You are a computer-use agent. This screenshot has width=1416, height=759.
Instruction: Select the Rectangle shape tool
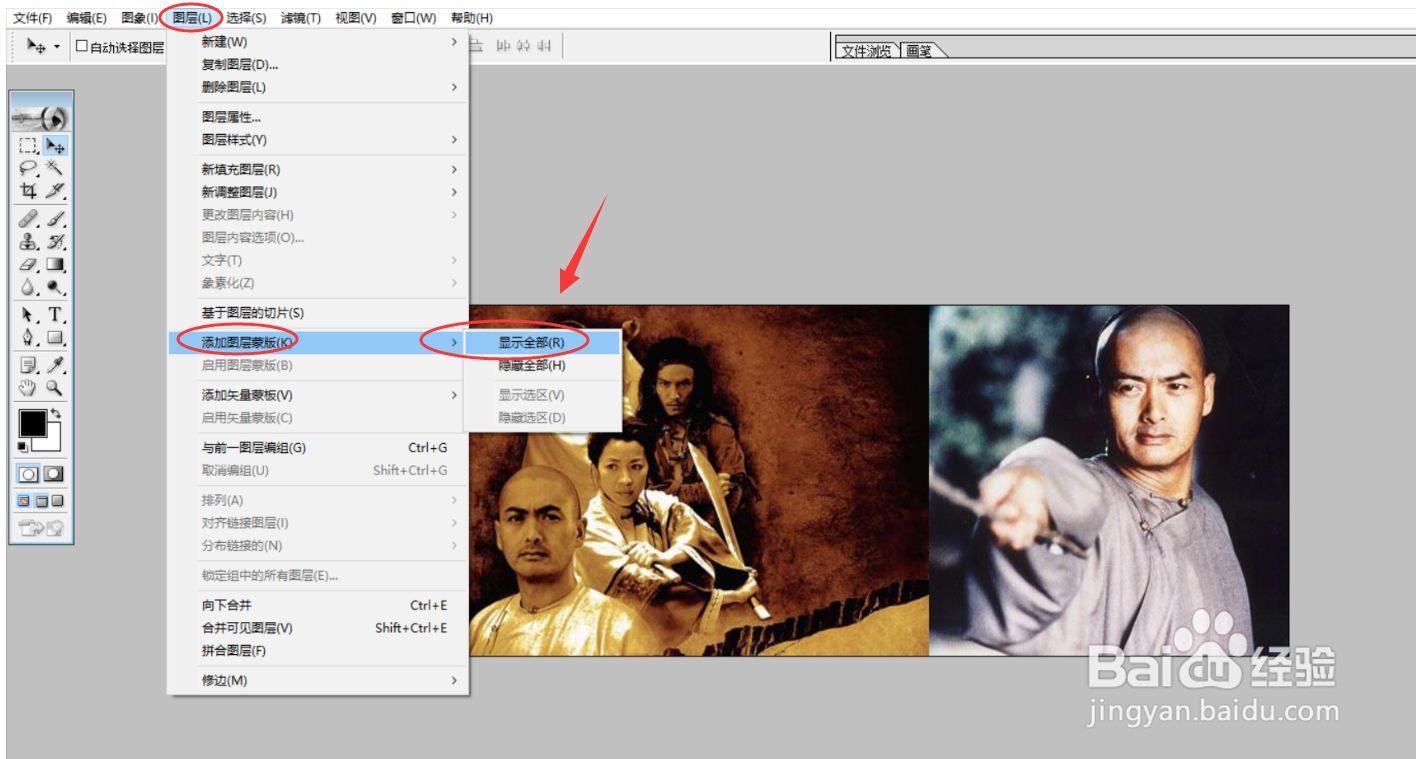[x=55, y=338]
